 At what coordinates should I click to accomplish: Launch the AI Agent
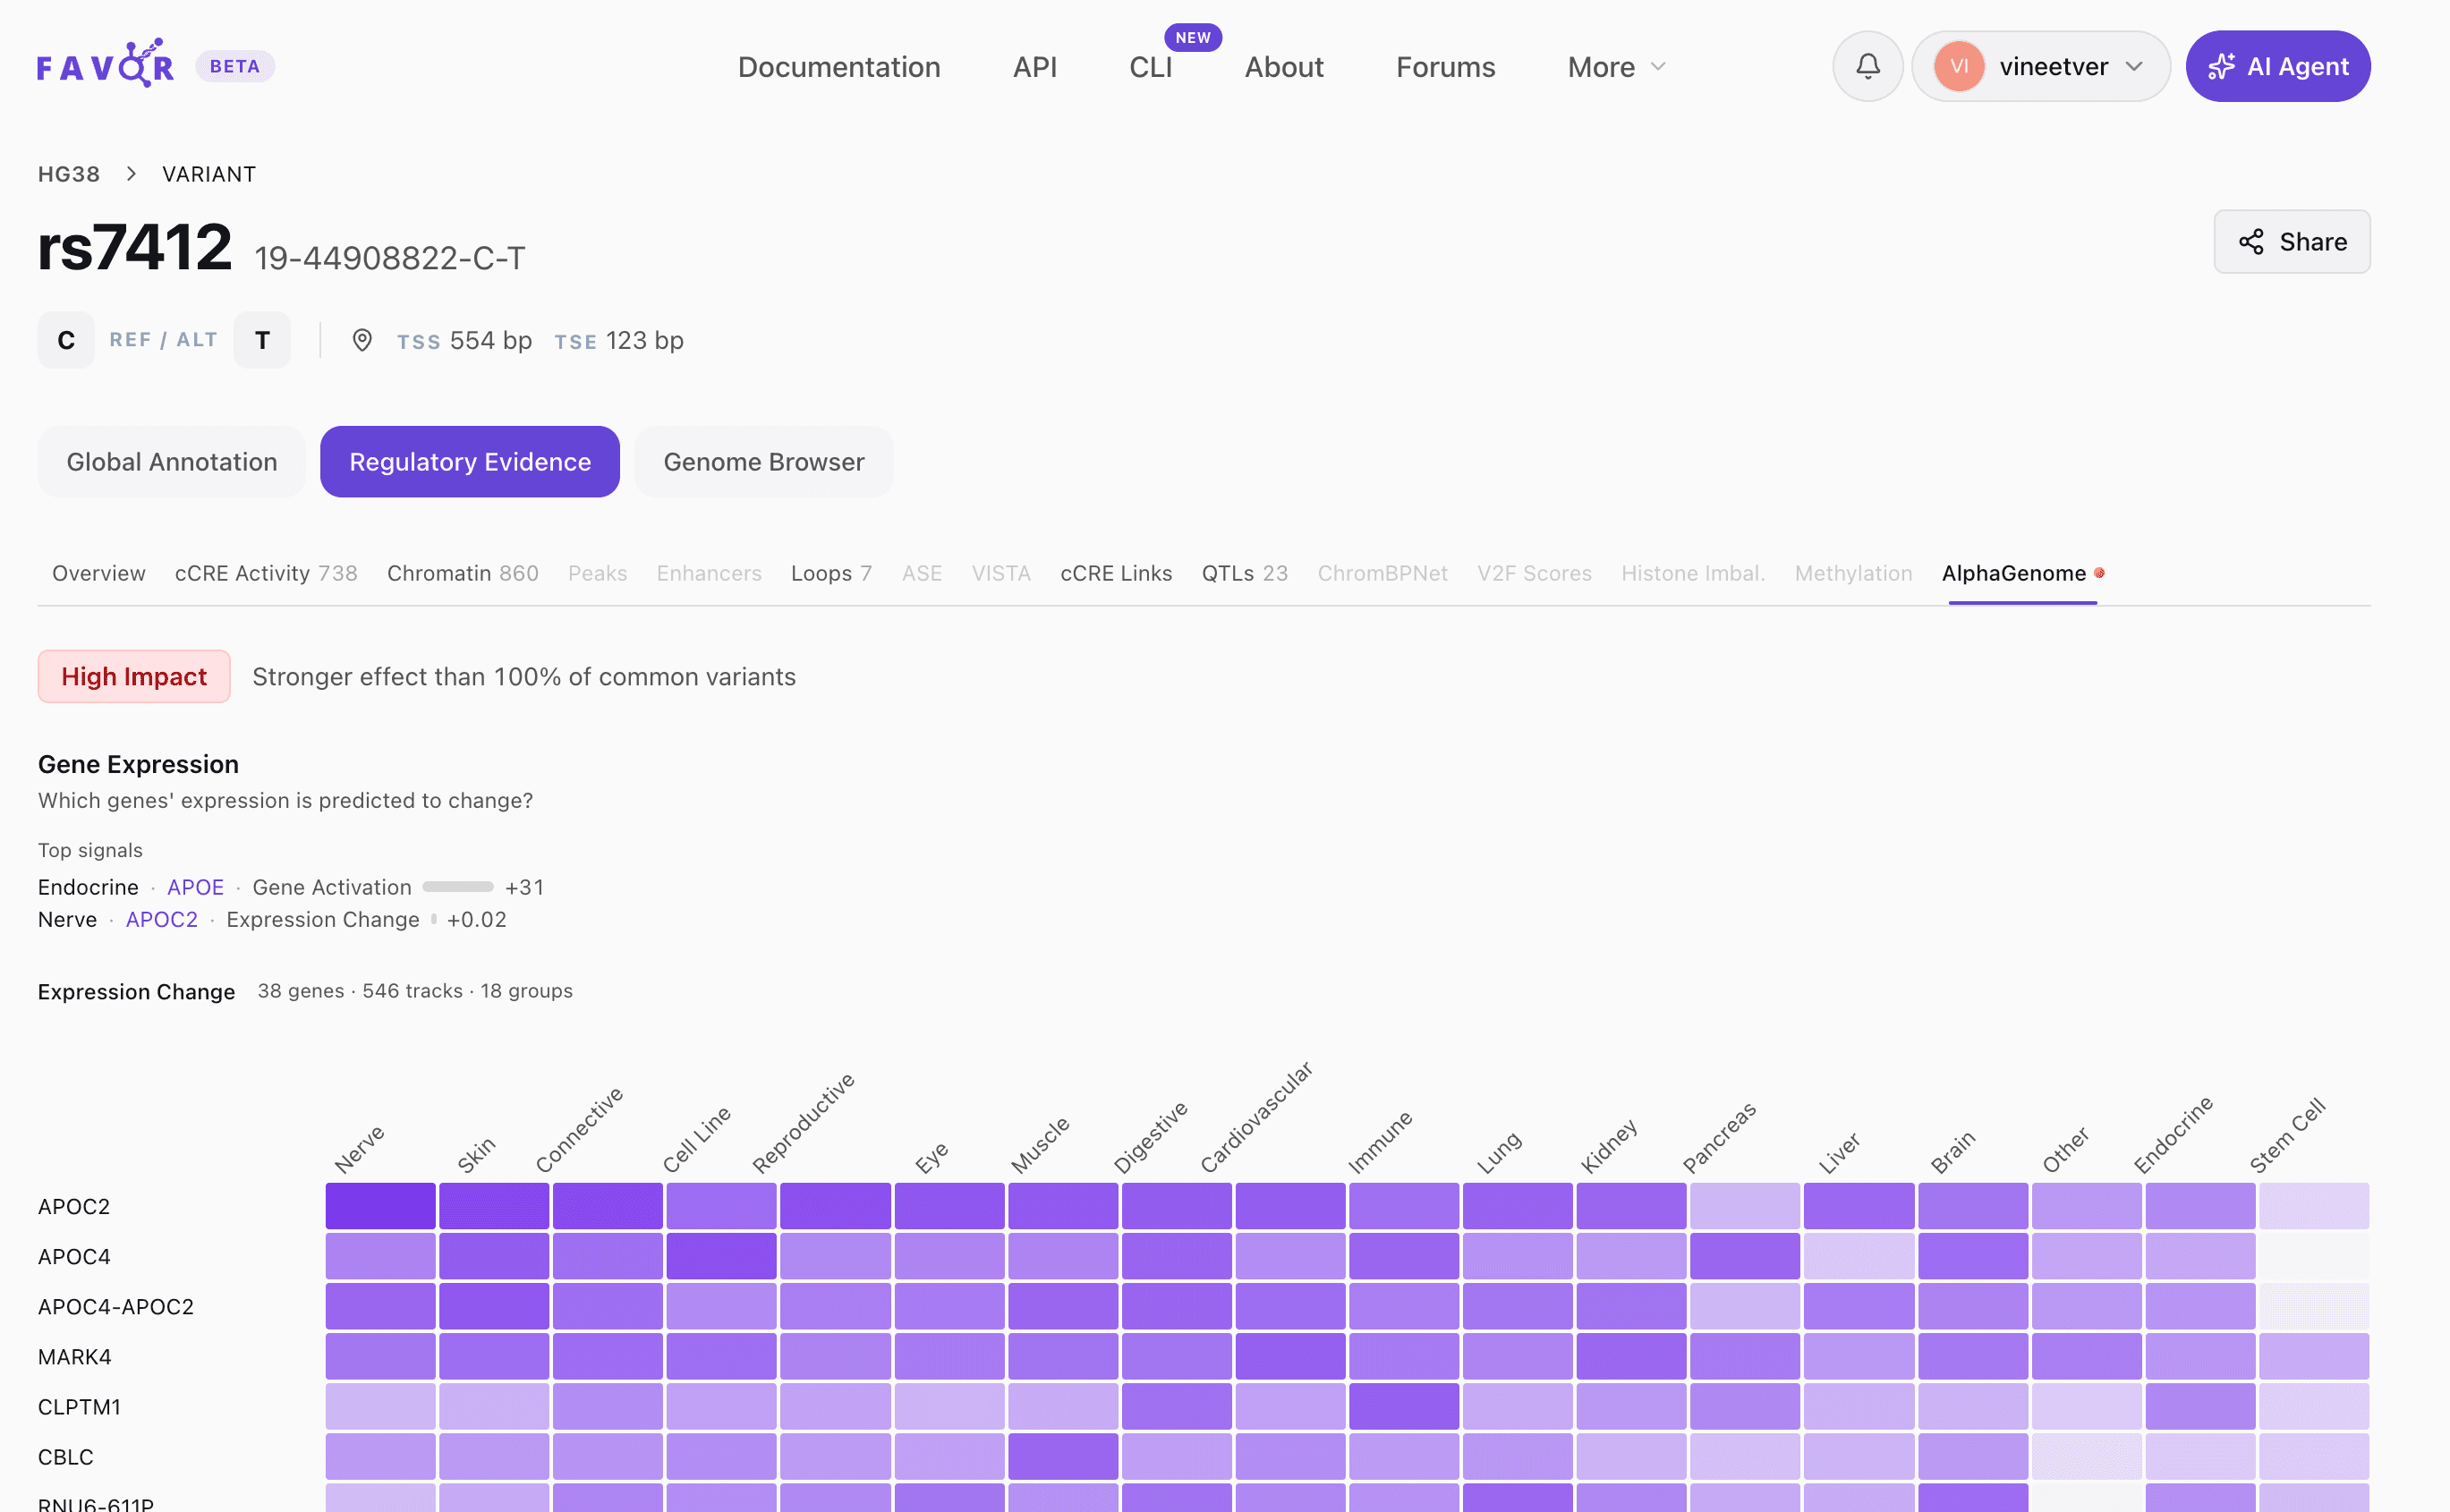[2277, 66]
